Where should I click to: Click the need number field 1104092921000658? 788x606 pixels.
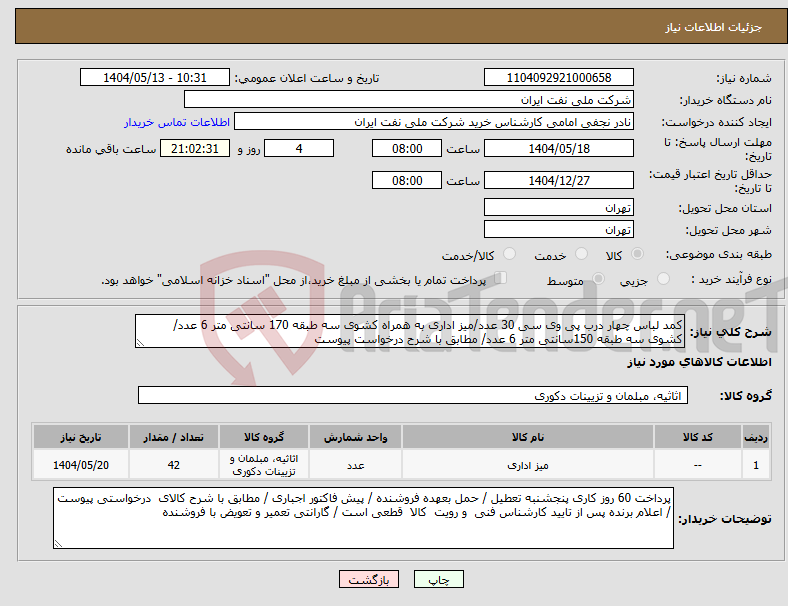(559, 77)
